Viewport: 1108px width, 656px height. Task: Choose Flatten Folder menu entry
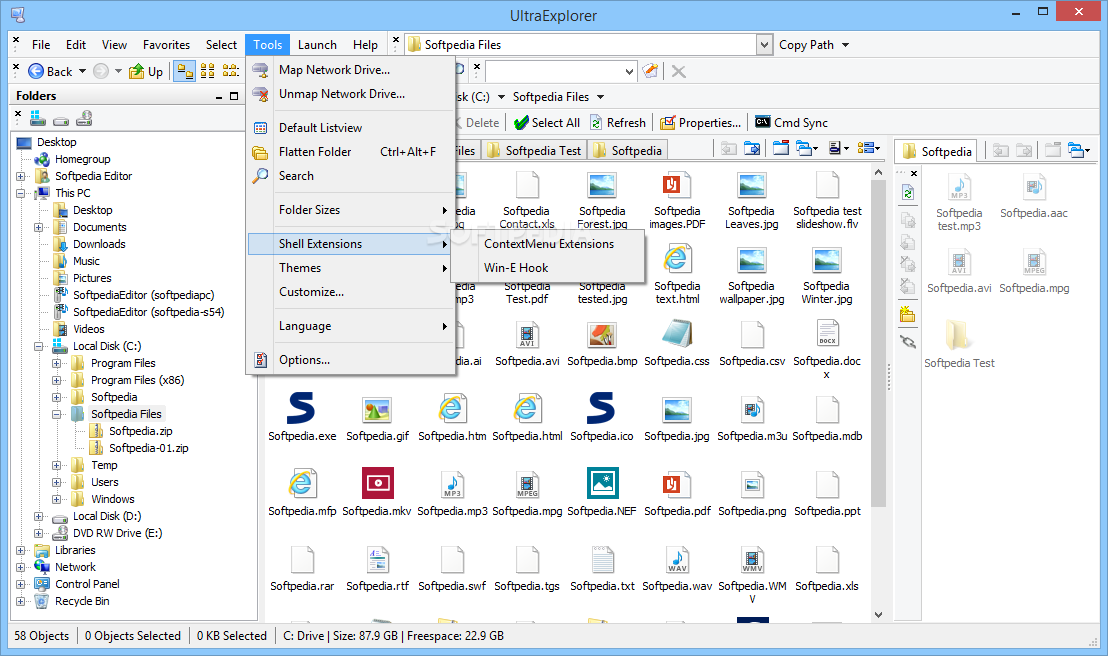coord(350,151)
